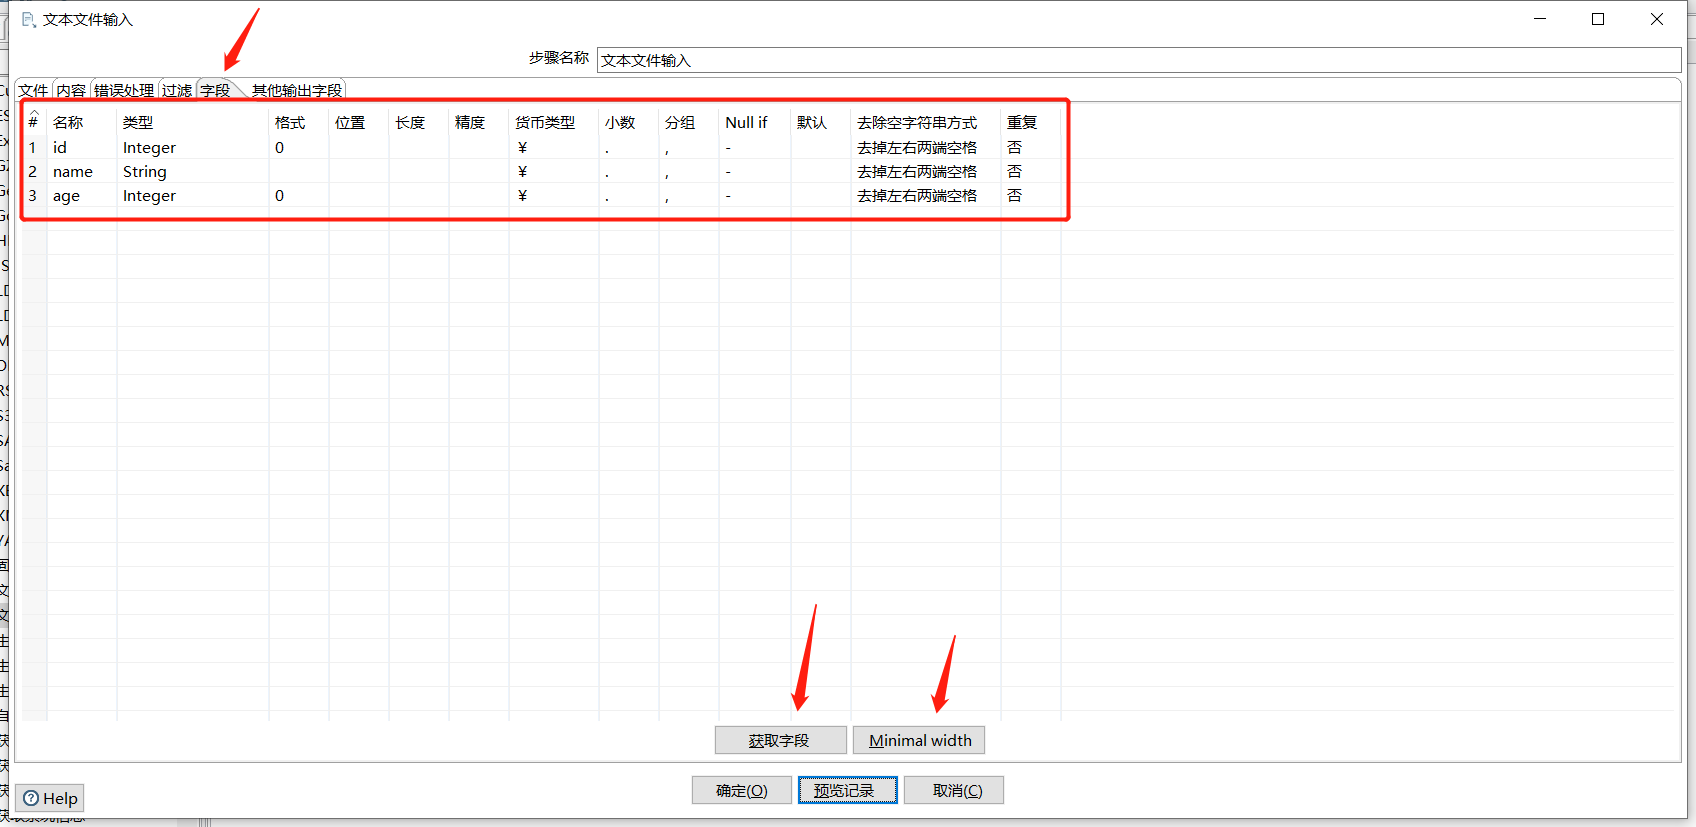Close the 文本文件输入 dialog
This screenshot has width=1696, height=827.
coord(1657,19)
